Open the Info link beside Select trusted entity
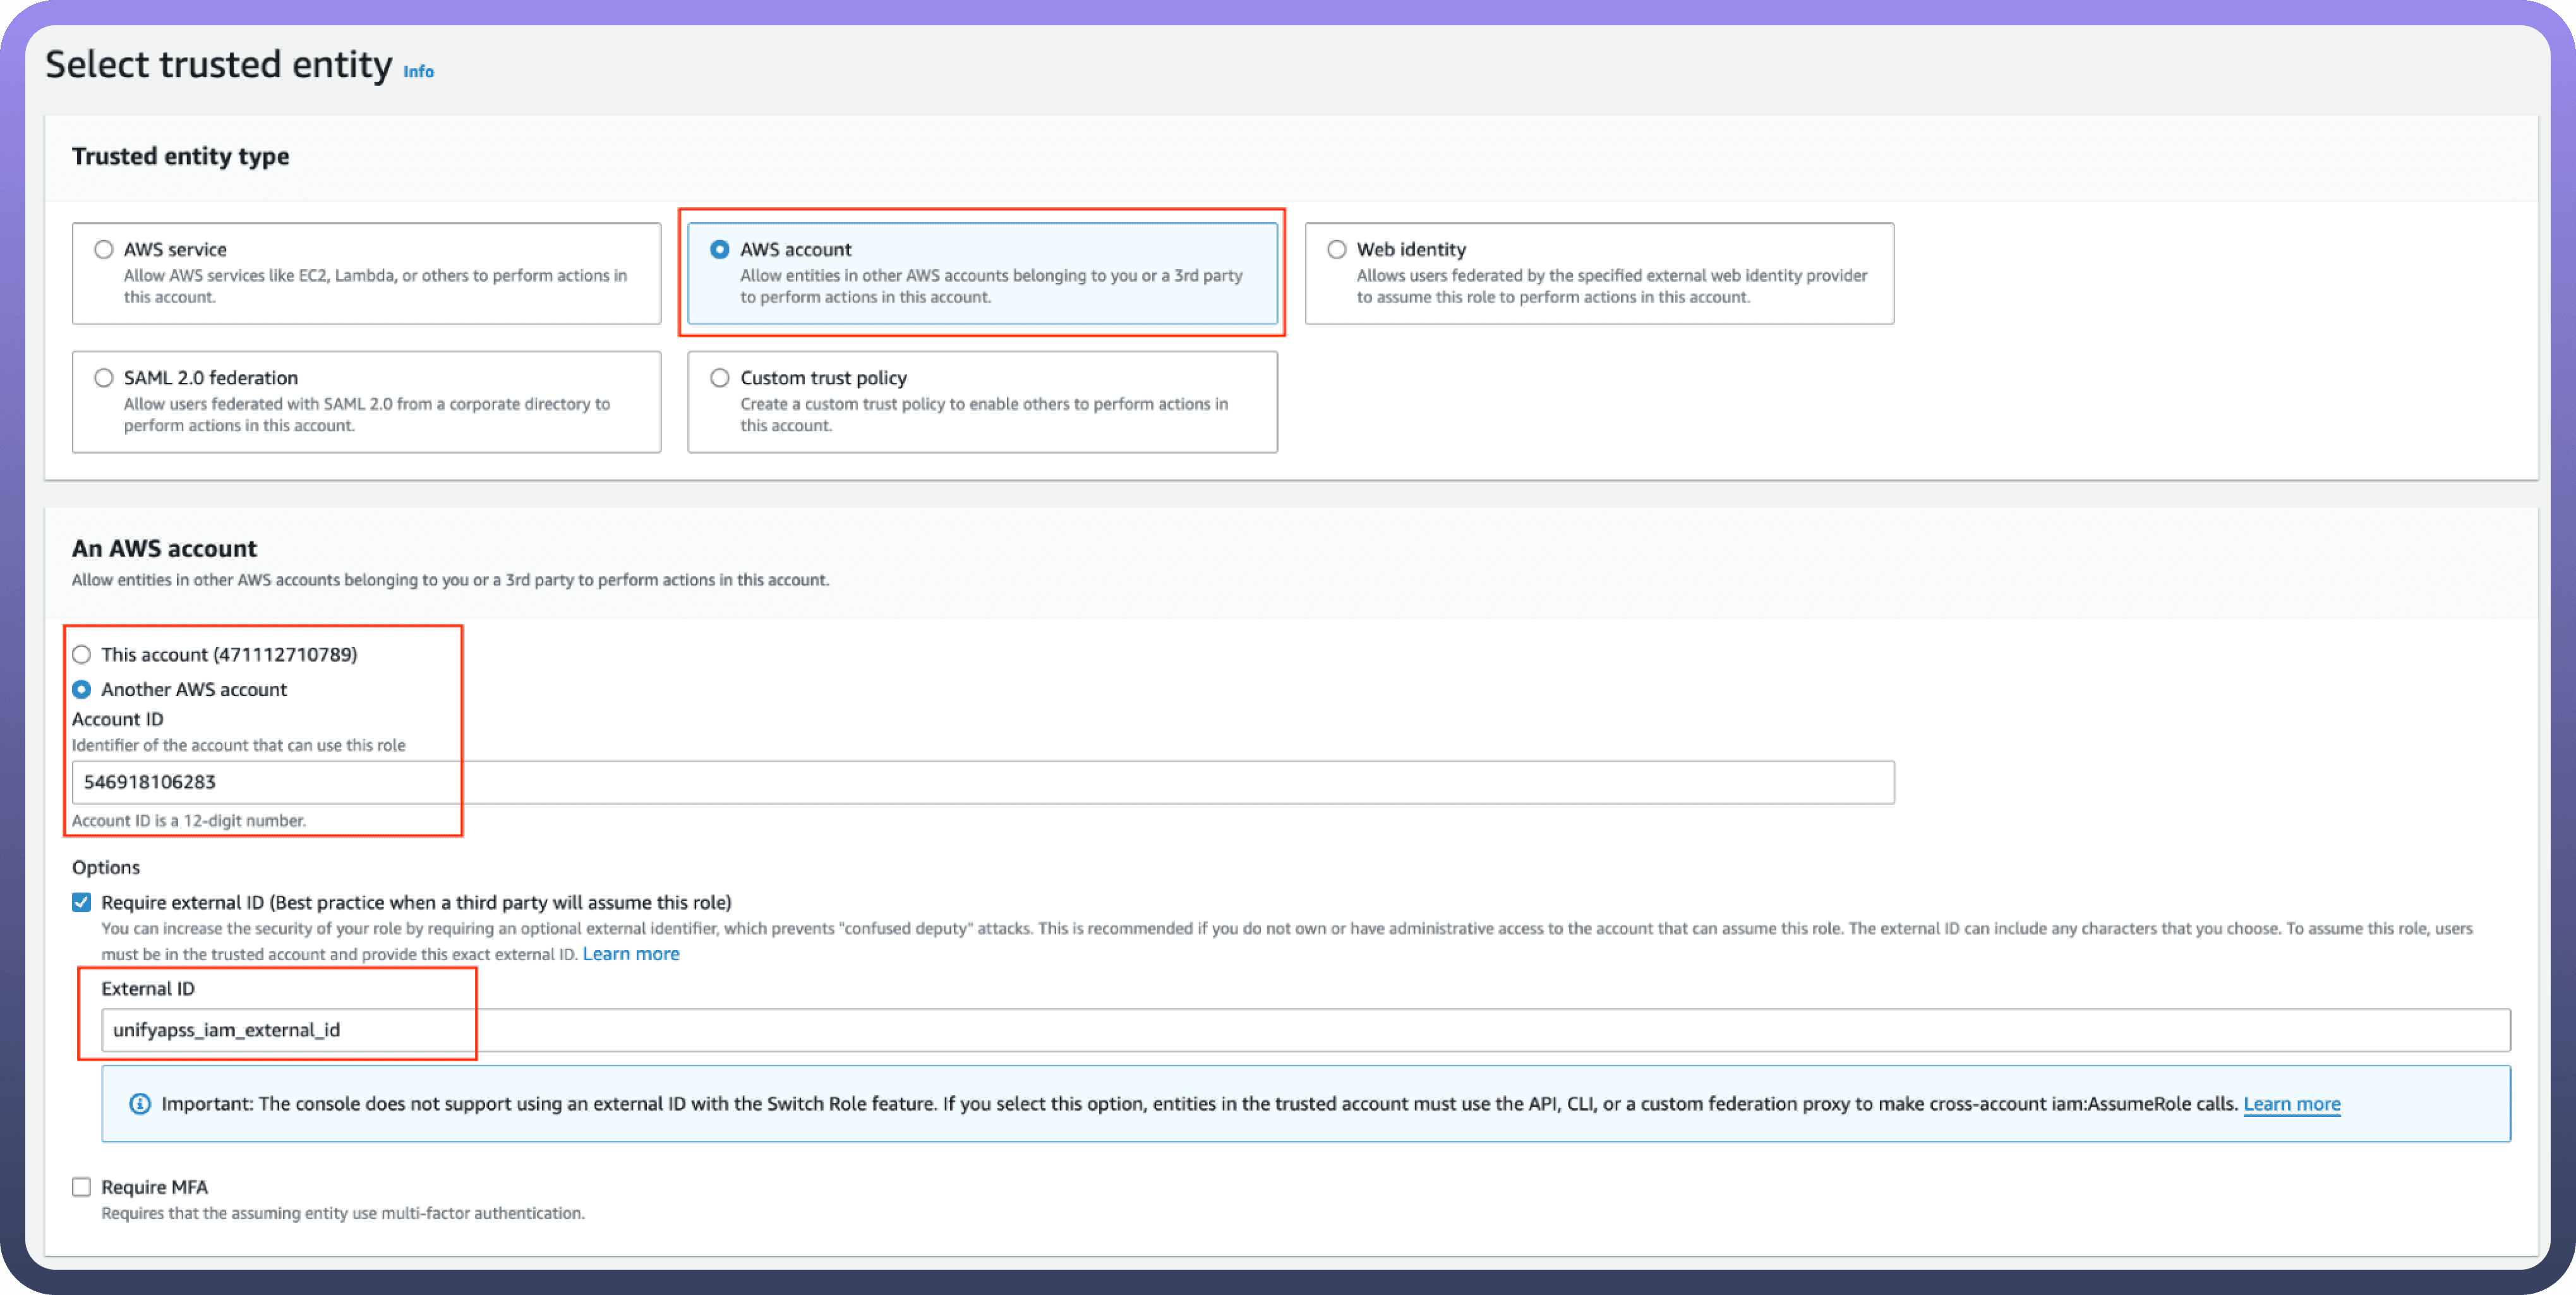 418,71
